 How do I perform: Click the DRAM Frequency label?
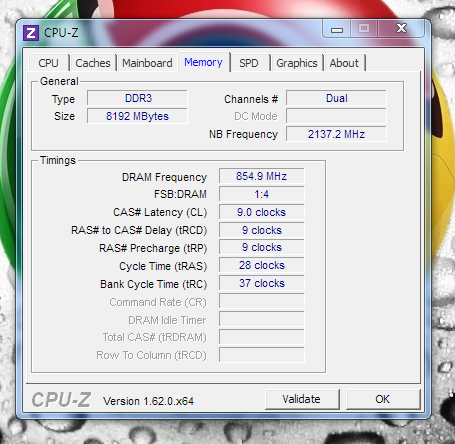164,177
